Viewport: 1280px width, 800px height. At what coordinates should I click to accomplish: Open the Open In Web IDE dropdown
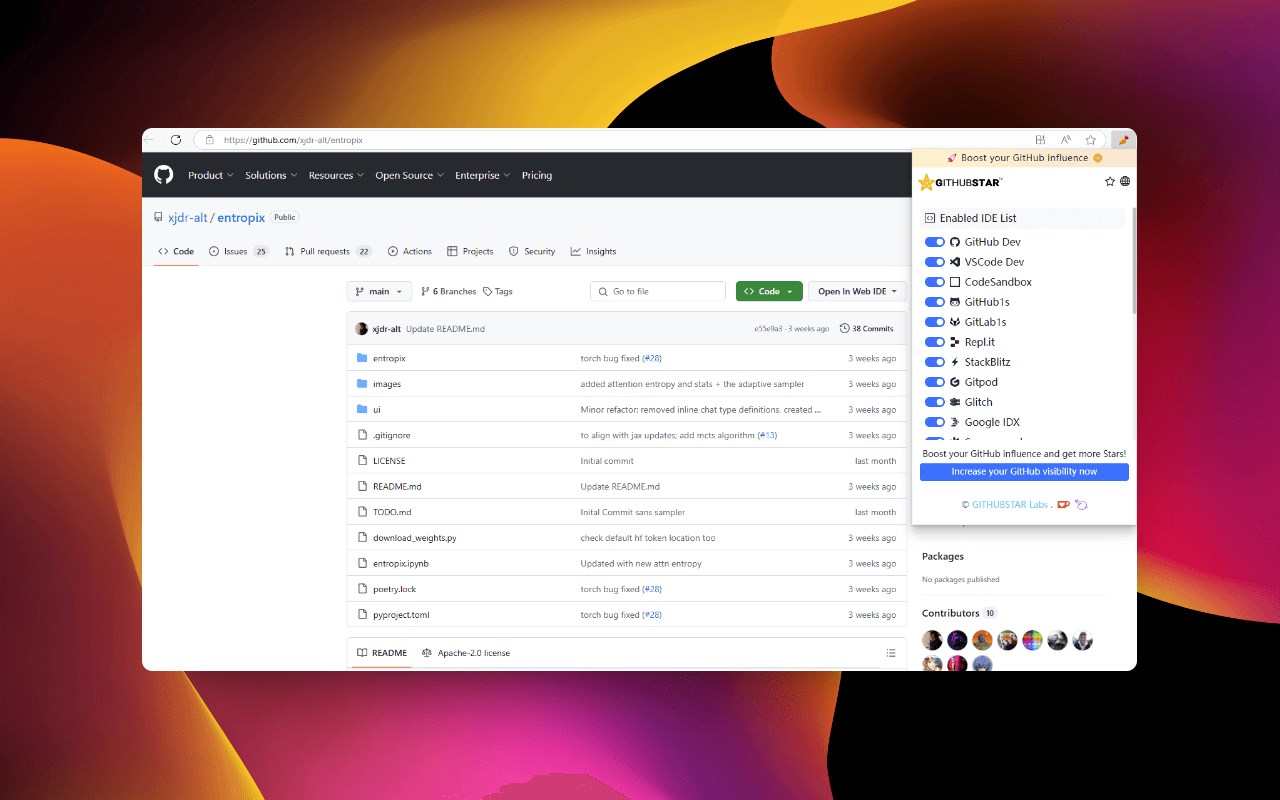(857, 291)
